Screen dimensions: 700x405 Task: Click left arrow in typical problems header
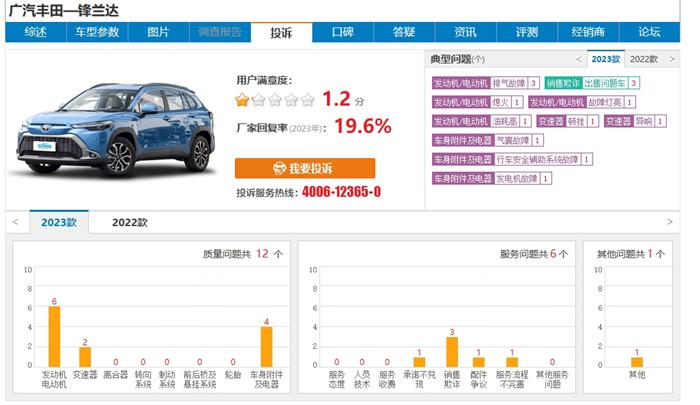coord(579,59)
